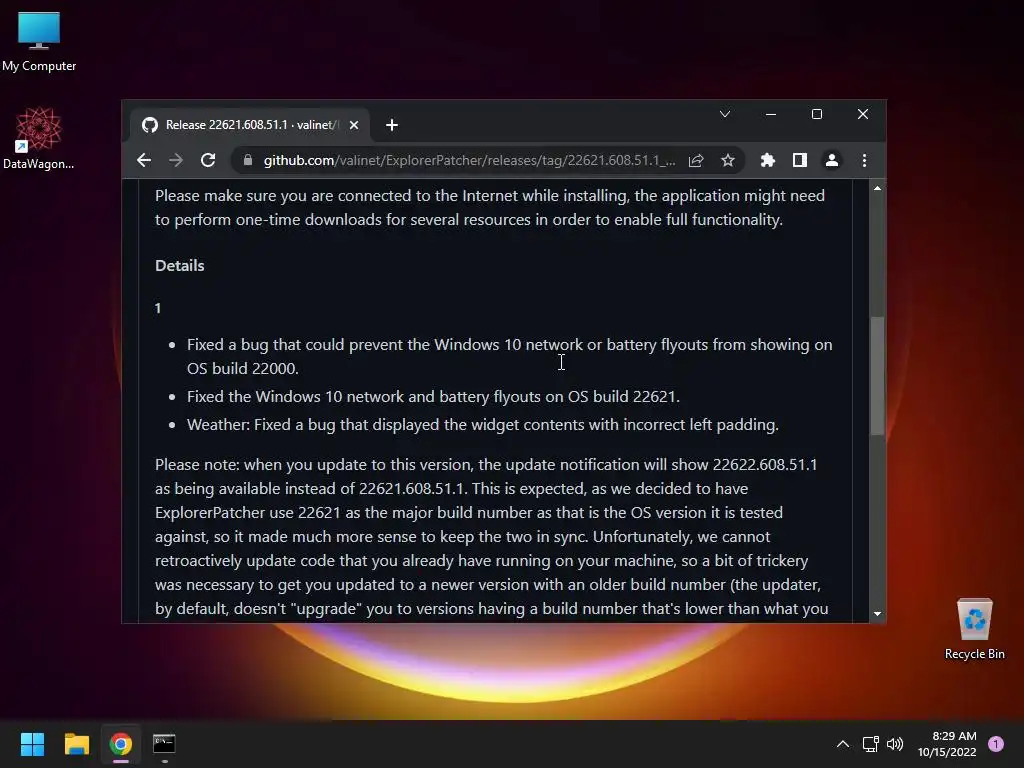The height and width of the screenshot is (768, 1024).
Task: Go back to the previous page in Chrome
Action: coord(144,160)
